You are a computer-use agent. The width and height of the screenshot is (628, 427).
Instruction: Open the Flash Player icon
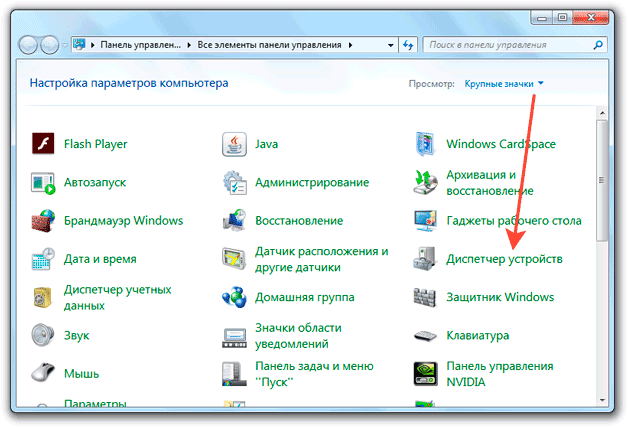[x=43, y=144]
